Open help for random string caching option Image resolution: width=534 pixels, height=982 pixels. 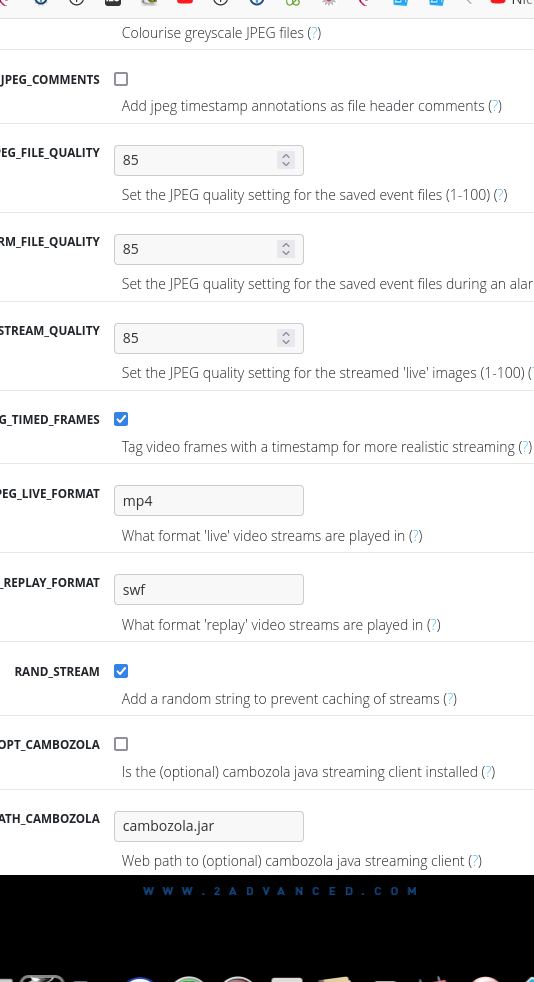[x=449, y=699]
